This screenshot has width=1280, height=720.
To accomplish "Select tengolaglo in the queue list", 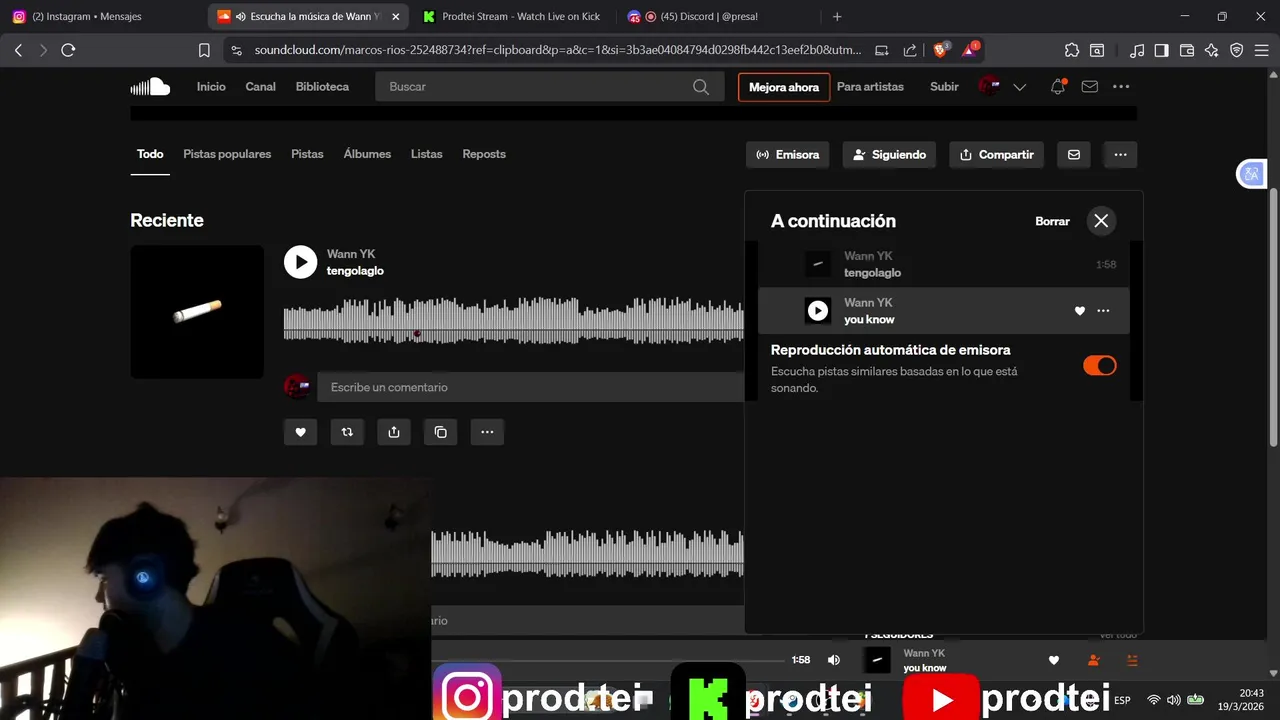I will pyautogui.click(x=943, y=264).
